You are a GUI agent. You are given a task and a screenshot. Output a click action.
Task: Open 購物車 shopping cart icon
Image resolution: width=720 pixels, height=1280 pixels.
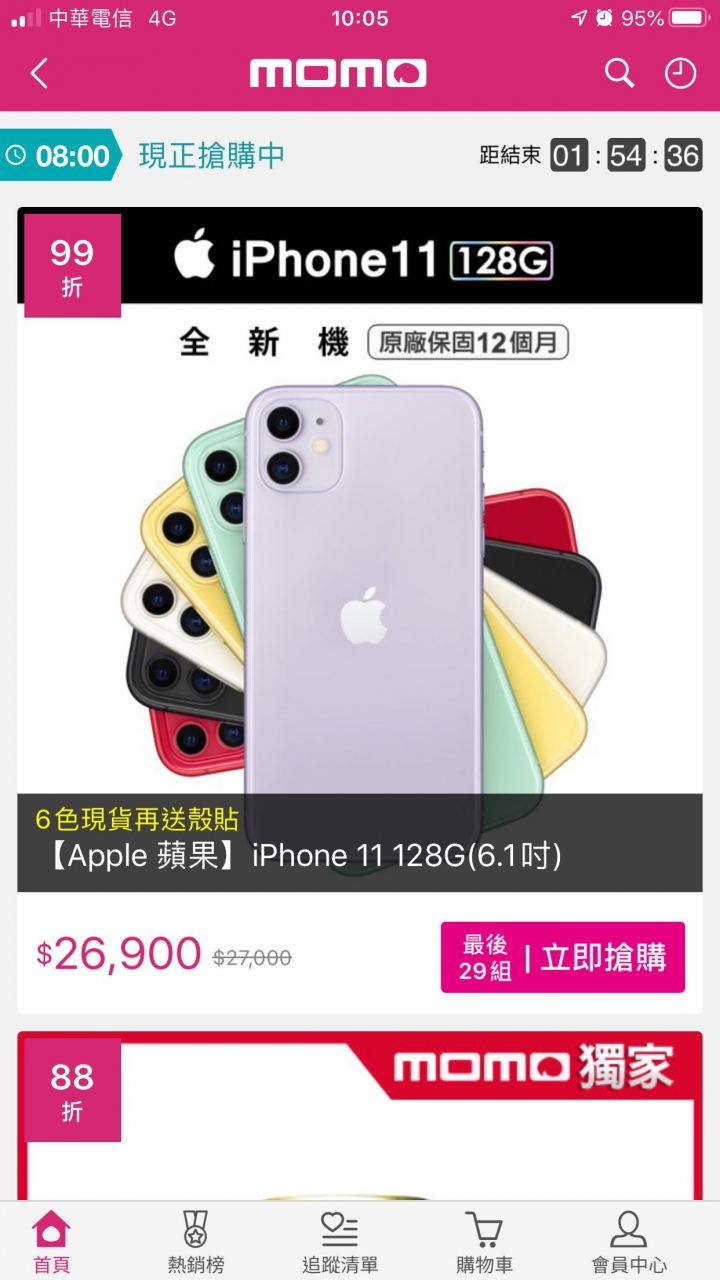coord(484,1241)
